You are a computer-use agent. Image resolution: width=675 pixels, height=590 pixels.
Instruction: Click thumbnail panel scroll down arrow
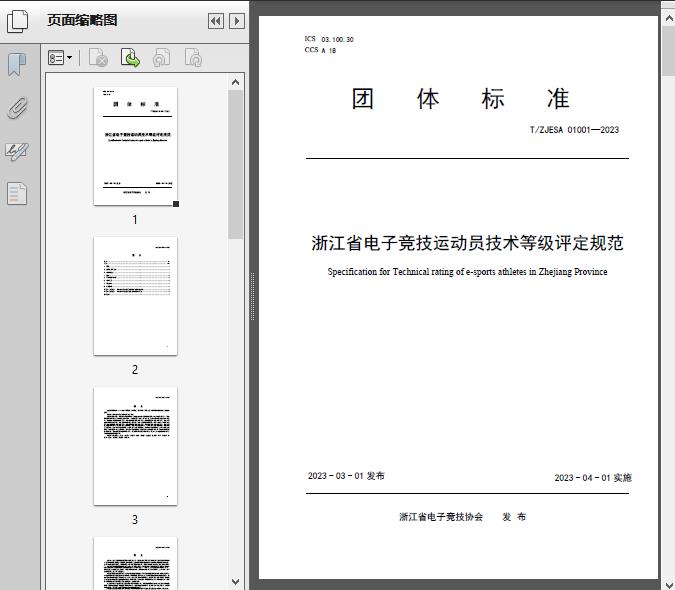[235, 582]
